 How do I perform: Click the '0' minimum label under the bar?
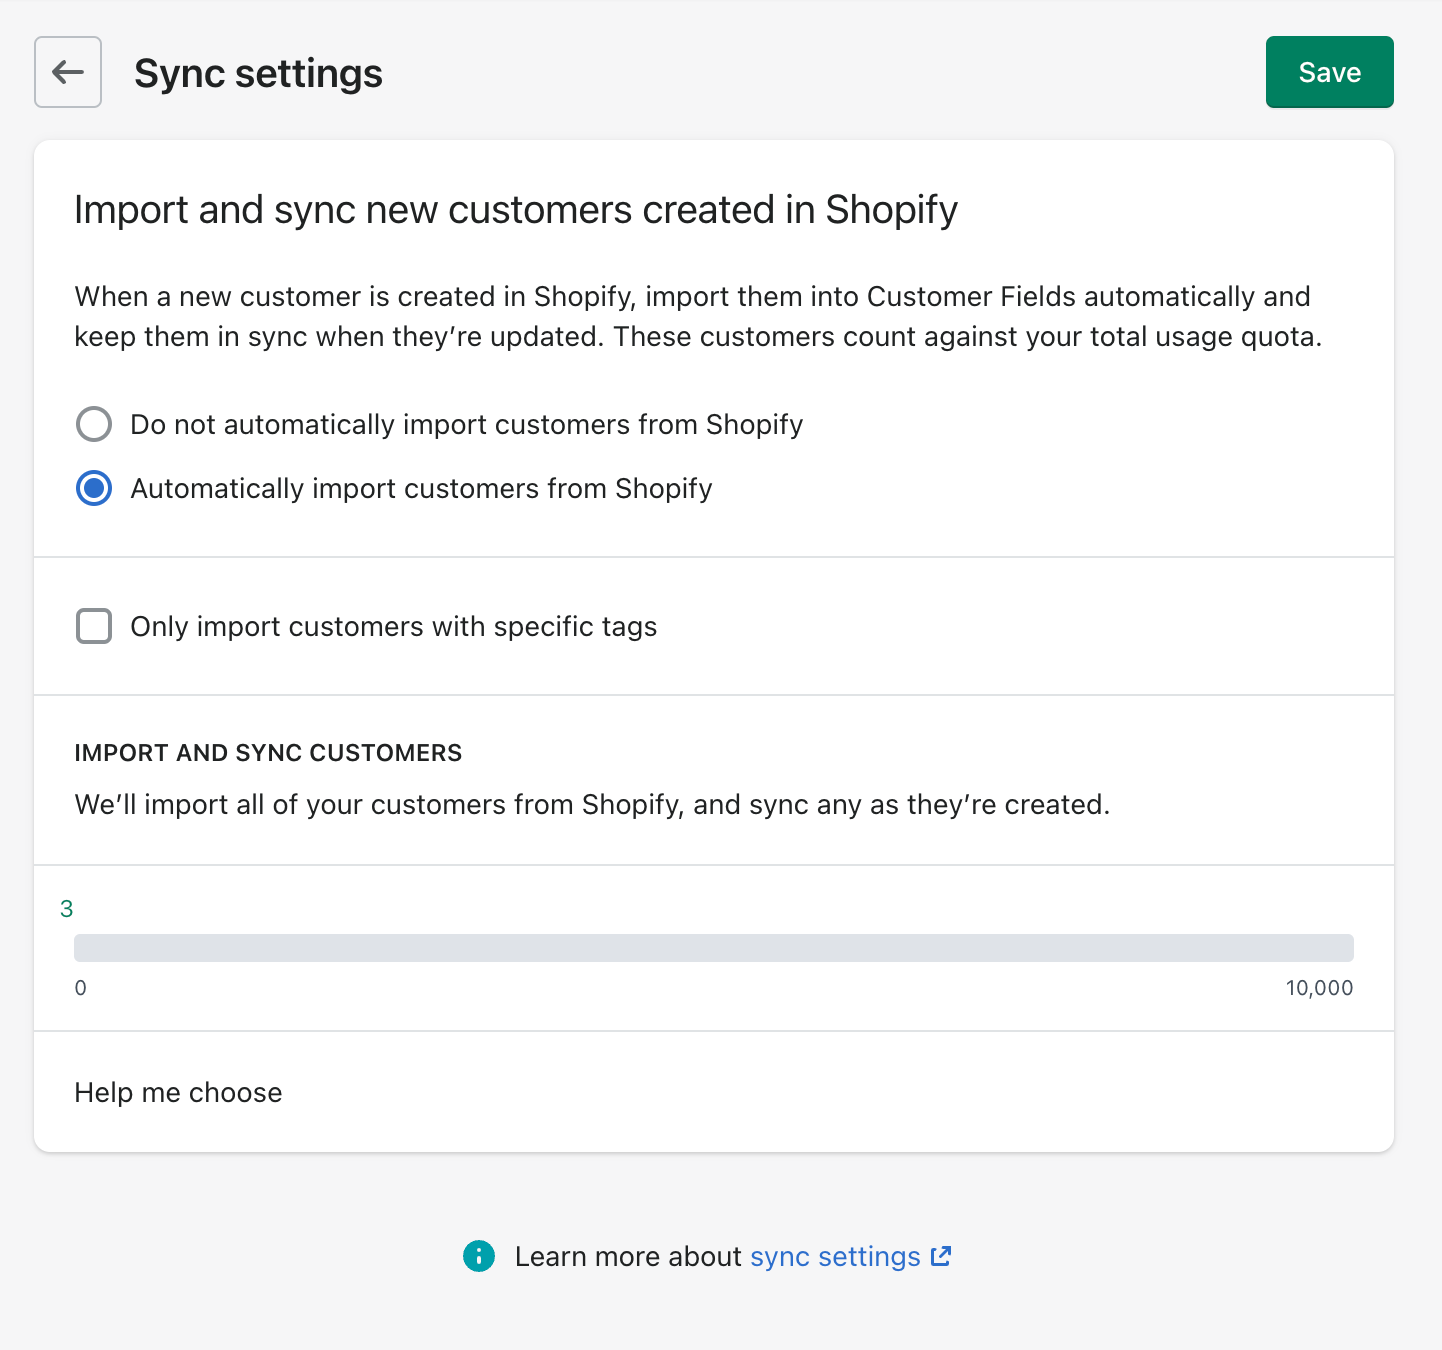click(81, 988)
